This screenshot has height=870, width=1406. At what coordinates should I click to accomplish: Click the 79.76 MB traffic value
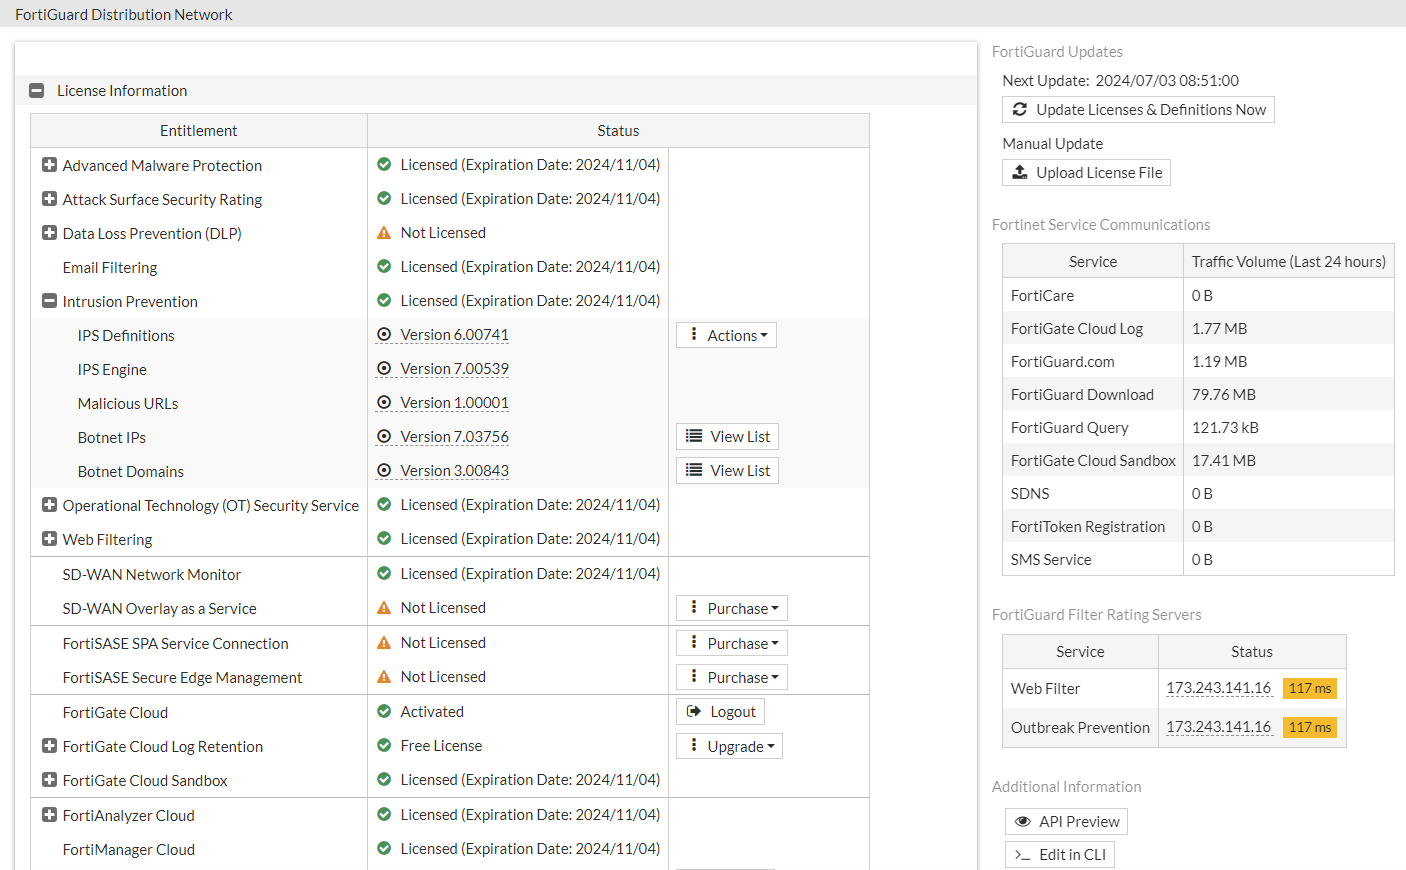coord(1224,394)
